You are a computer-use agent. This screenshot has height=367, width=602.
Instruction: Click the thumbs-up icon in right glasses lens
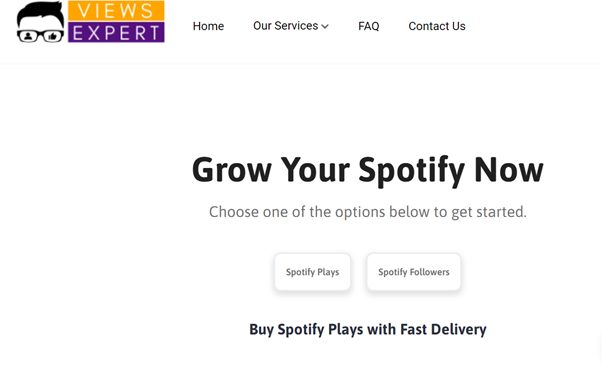[53, 36]
